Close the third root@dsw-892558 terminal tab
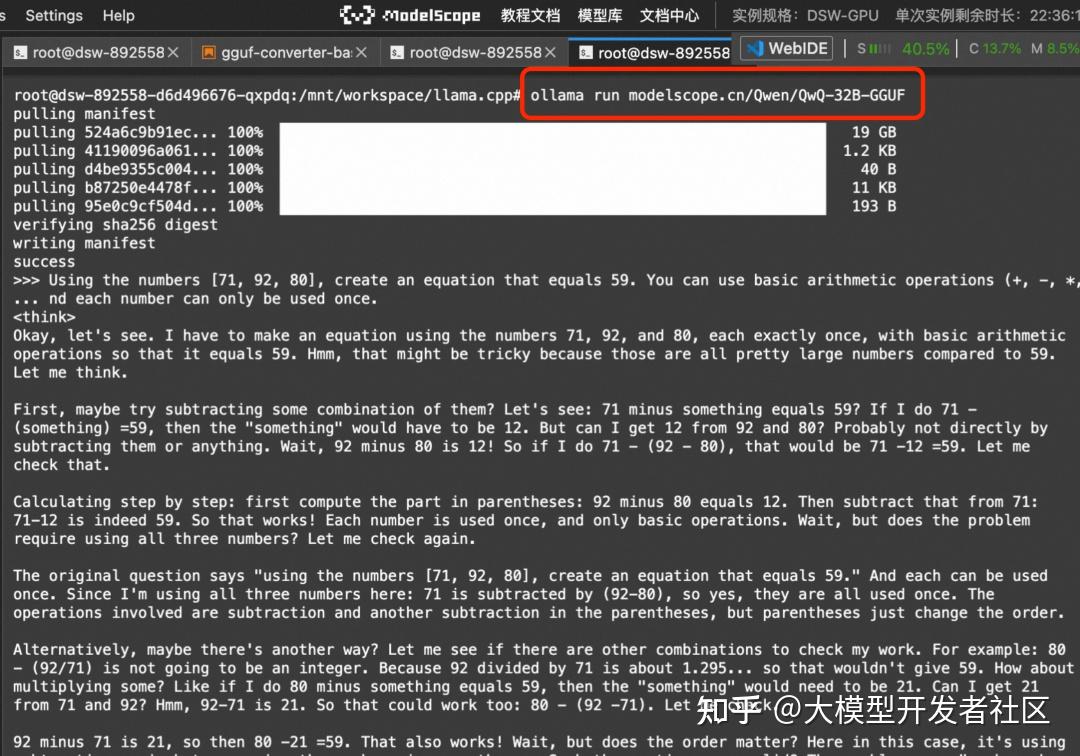Image resolution: width=1080 pixels, height=756 pixels. [550, 52]
